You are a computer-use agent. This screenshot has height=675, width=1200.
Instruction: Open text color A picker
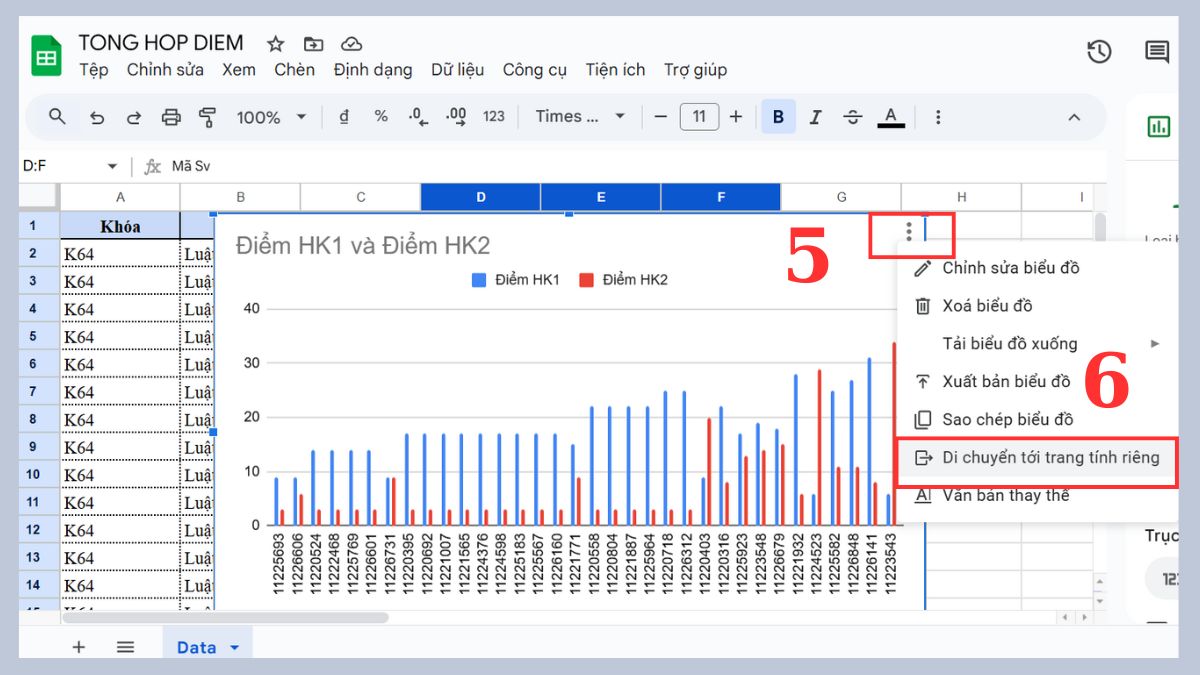(x=890, y=117)
